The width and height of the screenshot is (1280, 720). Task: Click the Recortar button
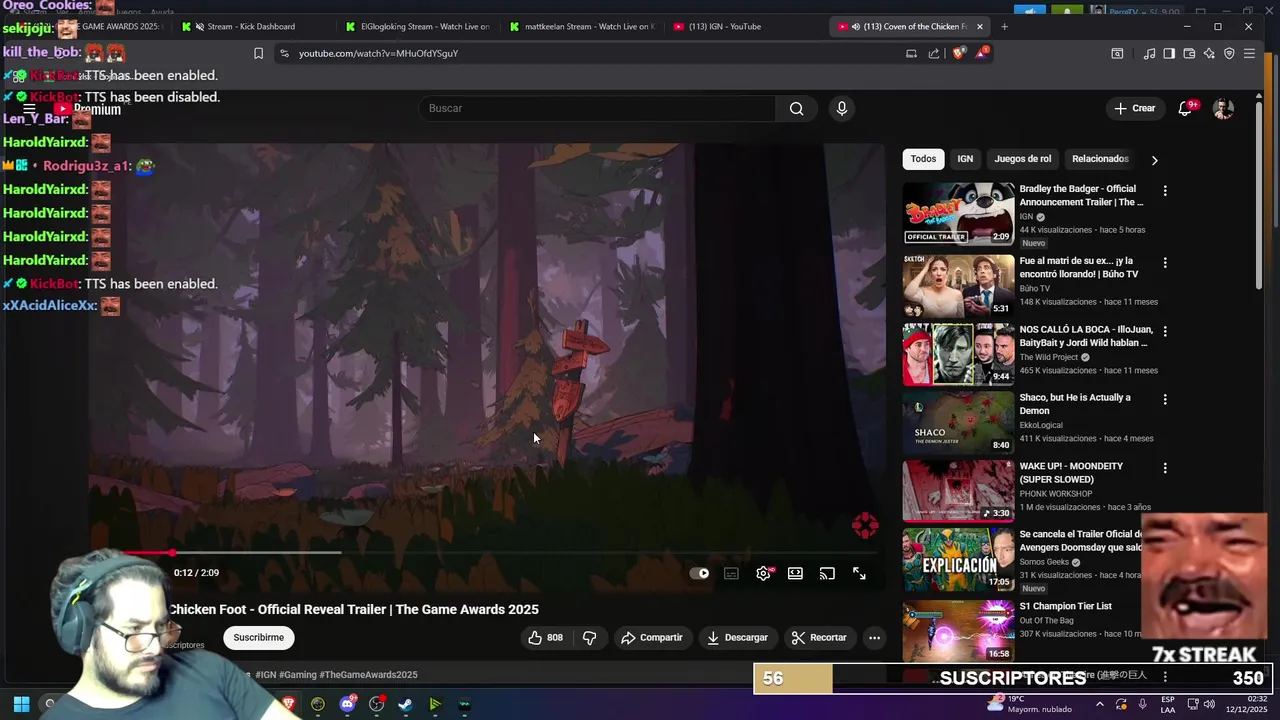(818, 637)
